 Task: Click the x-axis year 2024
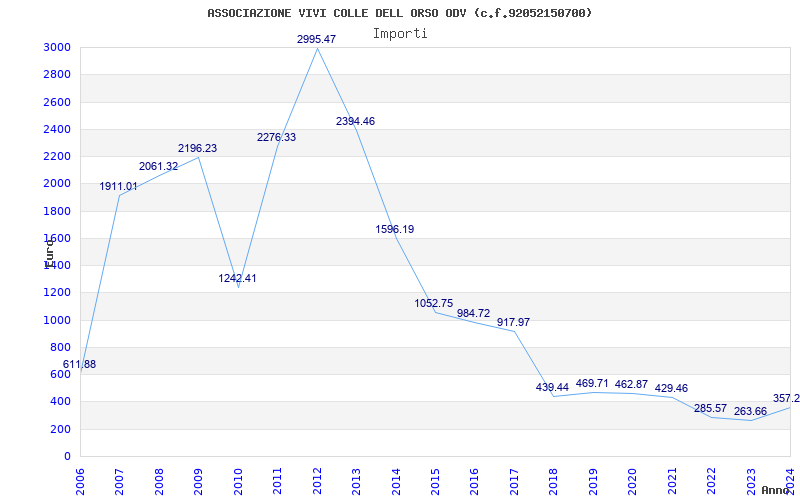click(790, 482)
